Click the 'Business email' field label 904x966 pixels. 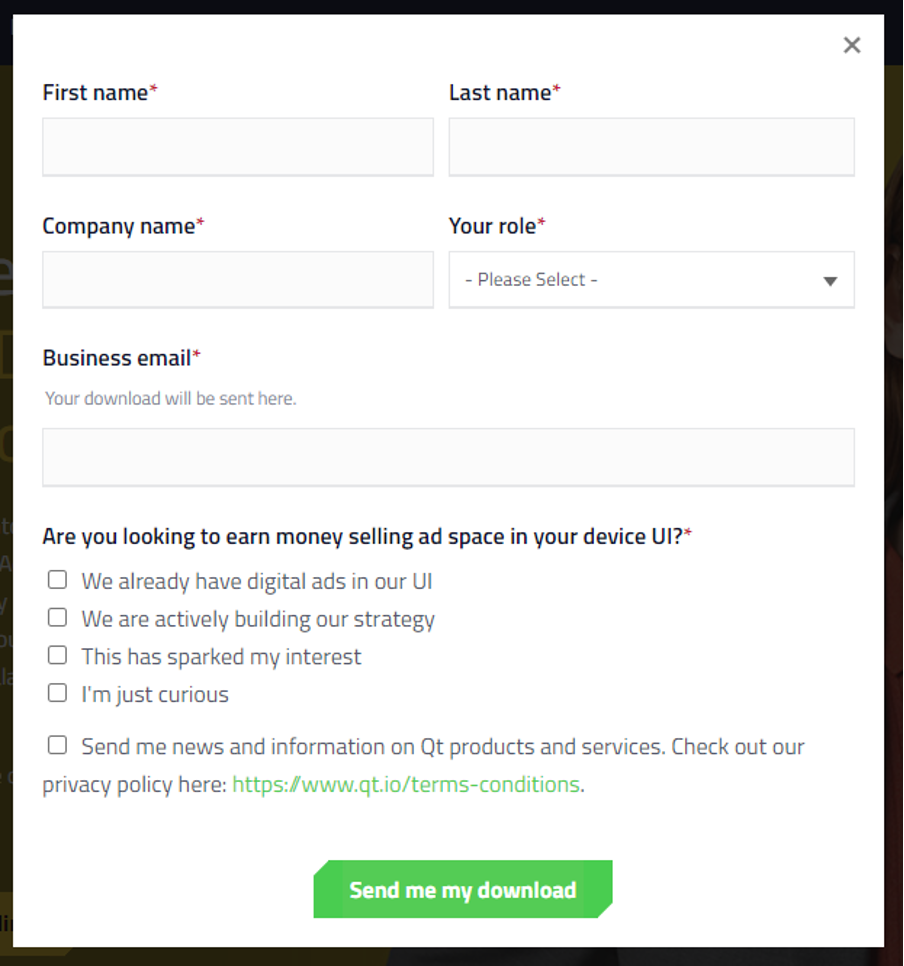[x=117, y=358]
